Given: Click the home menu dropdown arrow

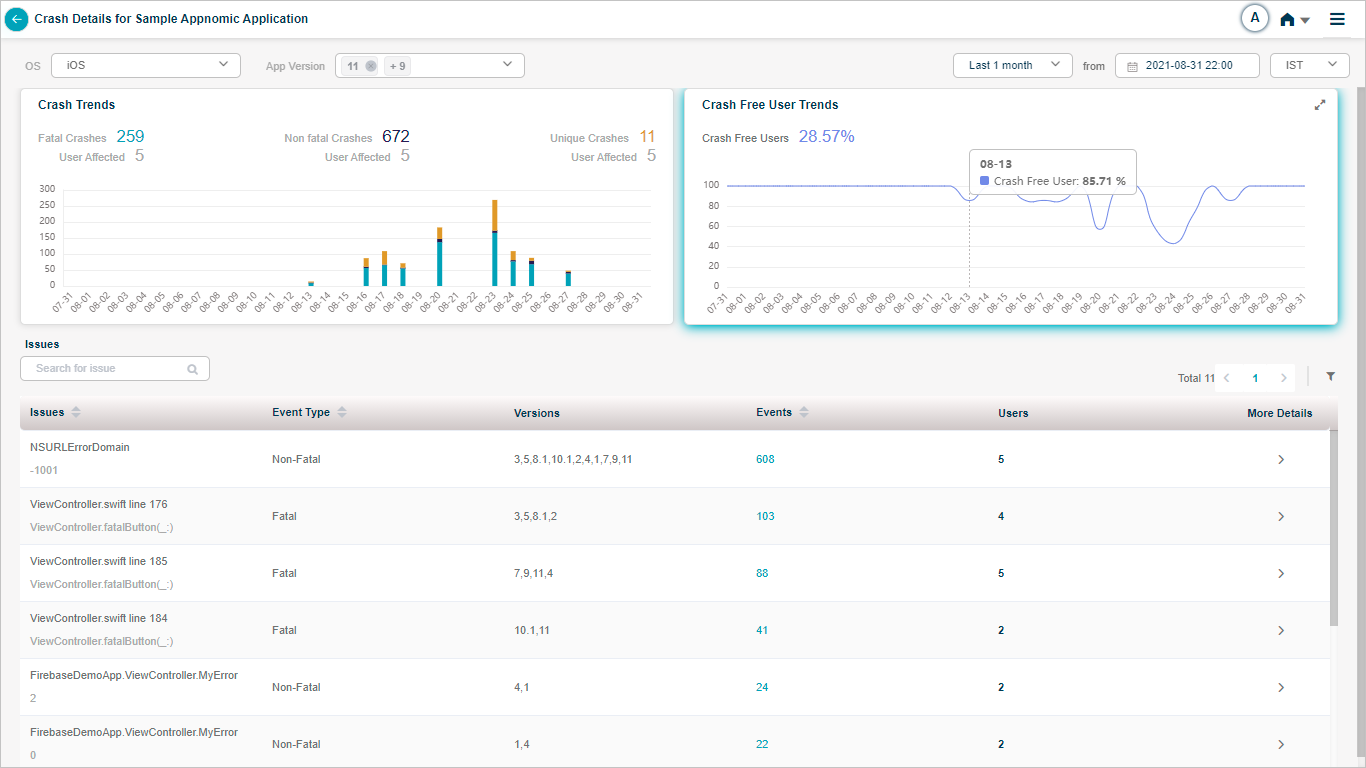Looking at the screenshot, I should [1305, 20].
